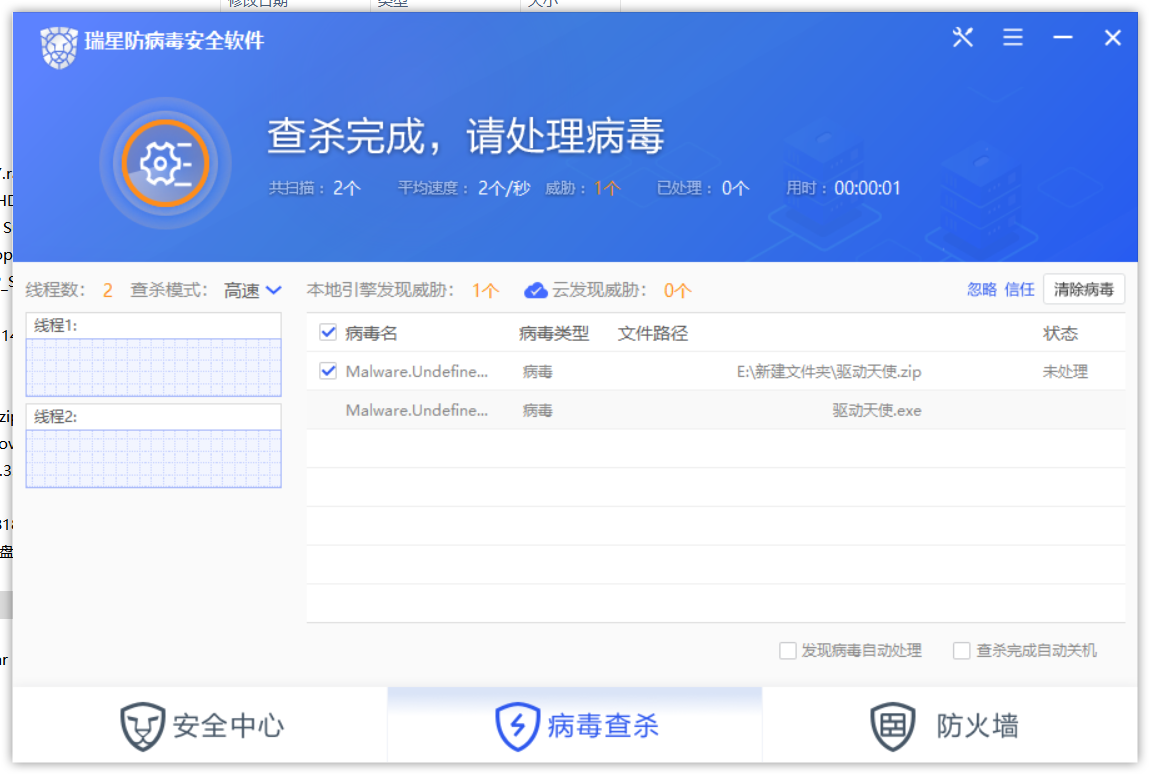1150x775 pixels.
Task: Click the 防火墙 wall shield icon
Action: click(x=893, y=726)
